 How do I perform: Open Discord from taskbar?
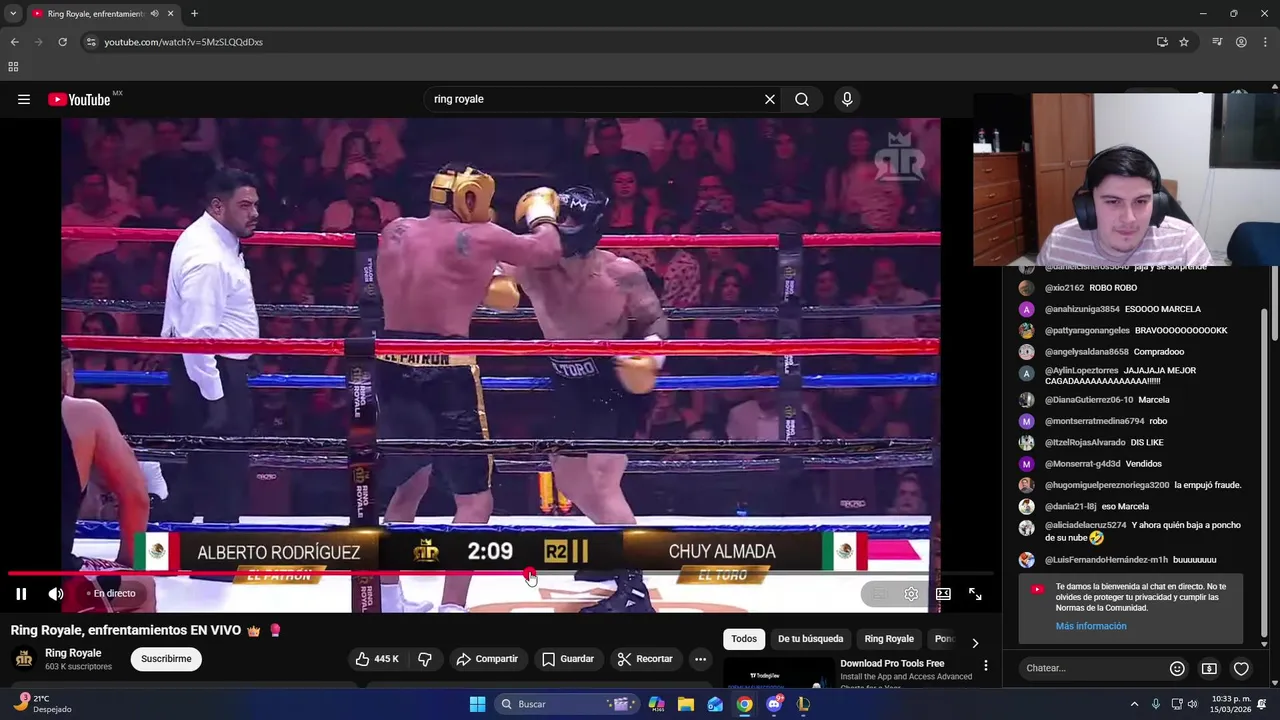click(774, 704)
